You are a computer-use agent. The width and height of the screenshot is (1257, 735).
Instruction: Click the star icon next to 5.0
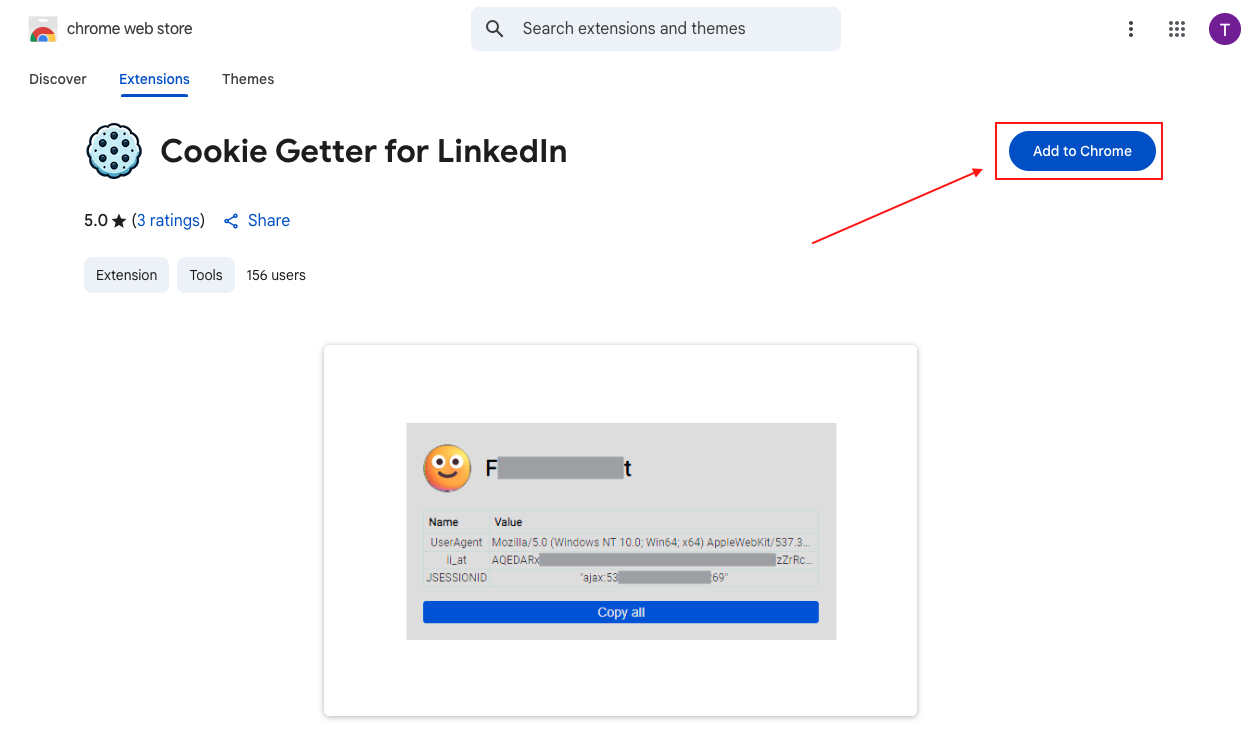119,221
